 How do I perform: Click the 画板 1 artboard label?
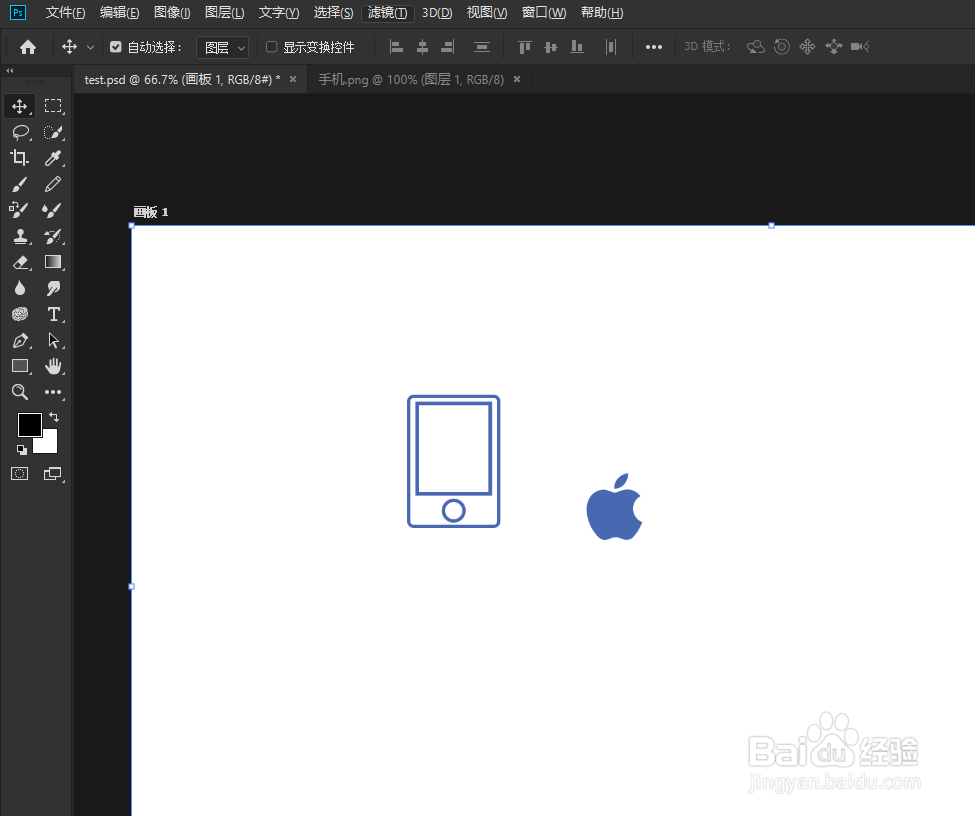pos(150,212)
